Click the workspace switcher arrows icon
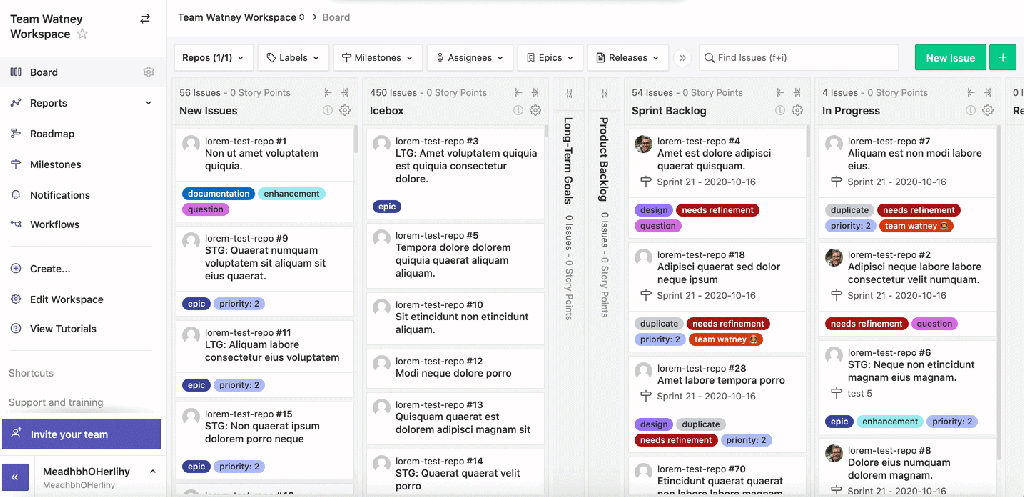Image resolution: width=1024 pixels, height=497 pixels. click(145, 19)
